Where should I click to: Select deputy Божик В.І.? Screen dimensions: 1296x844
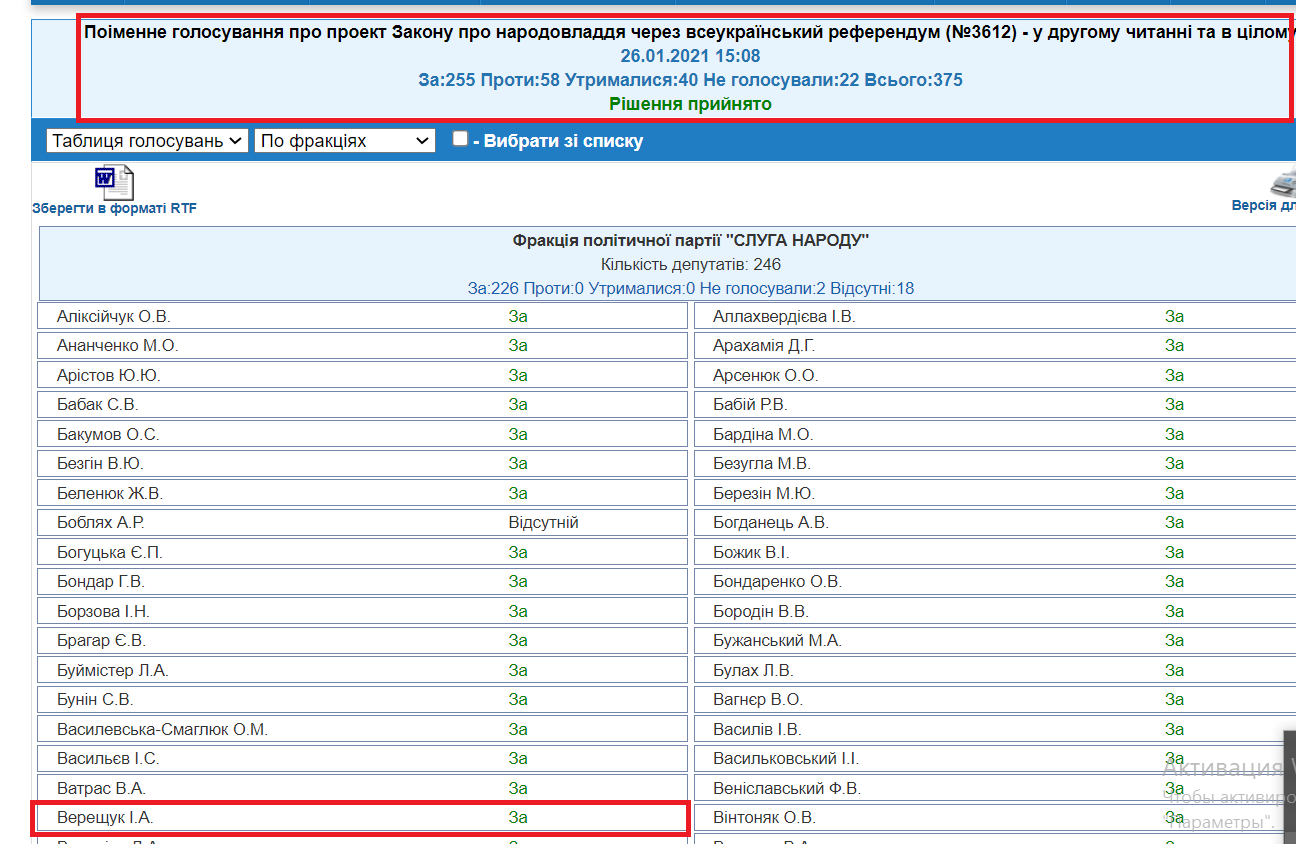click(751, 553)
